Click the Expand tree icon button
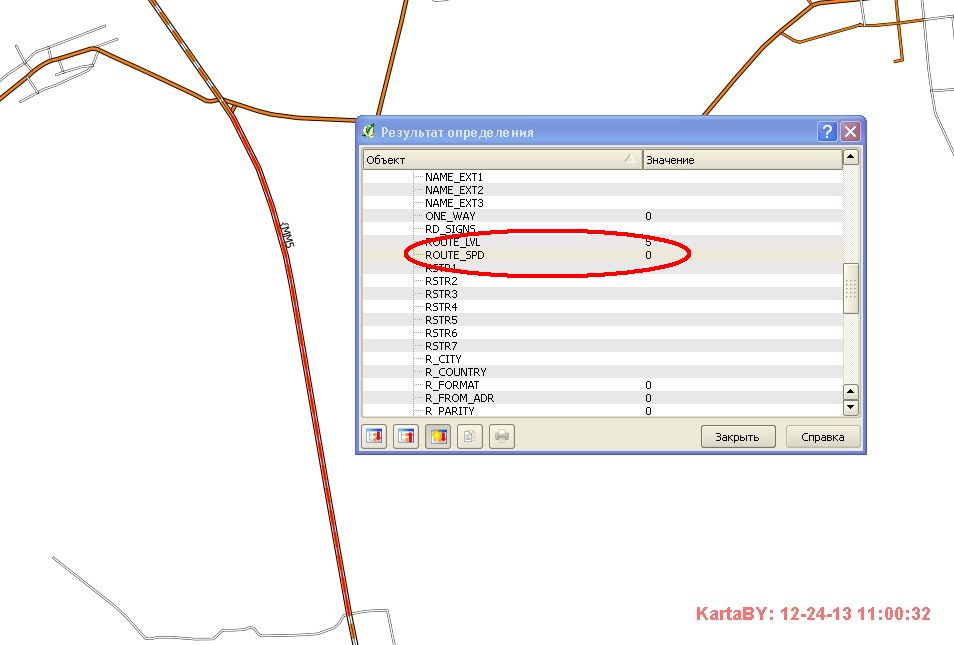Image resolution: width=954 pixels, height=645 pixels. (374, 437)
